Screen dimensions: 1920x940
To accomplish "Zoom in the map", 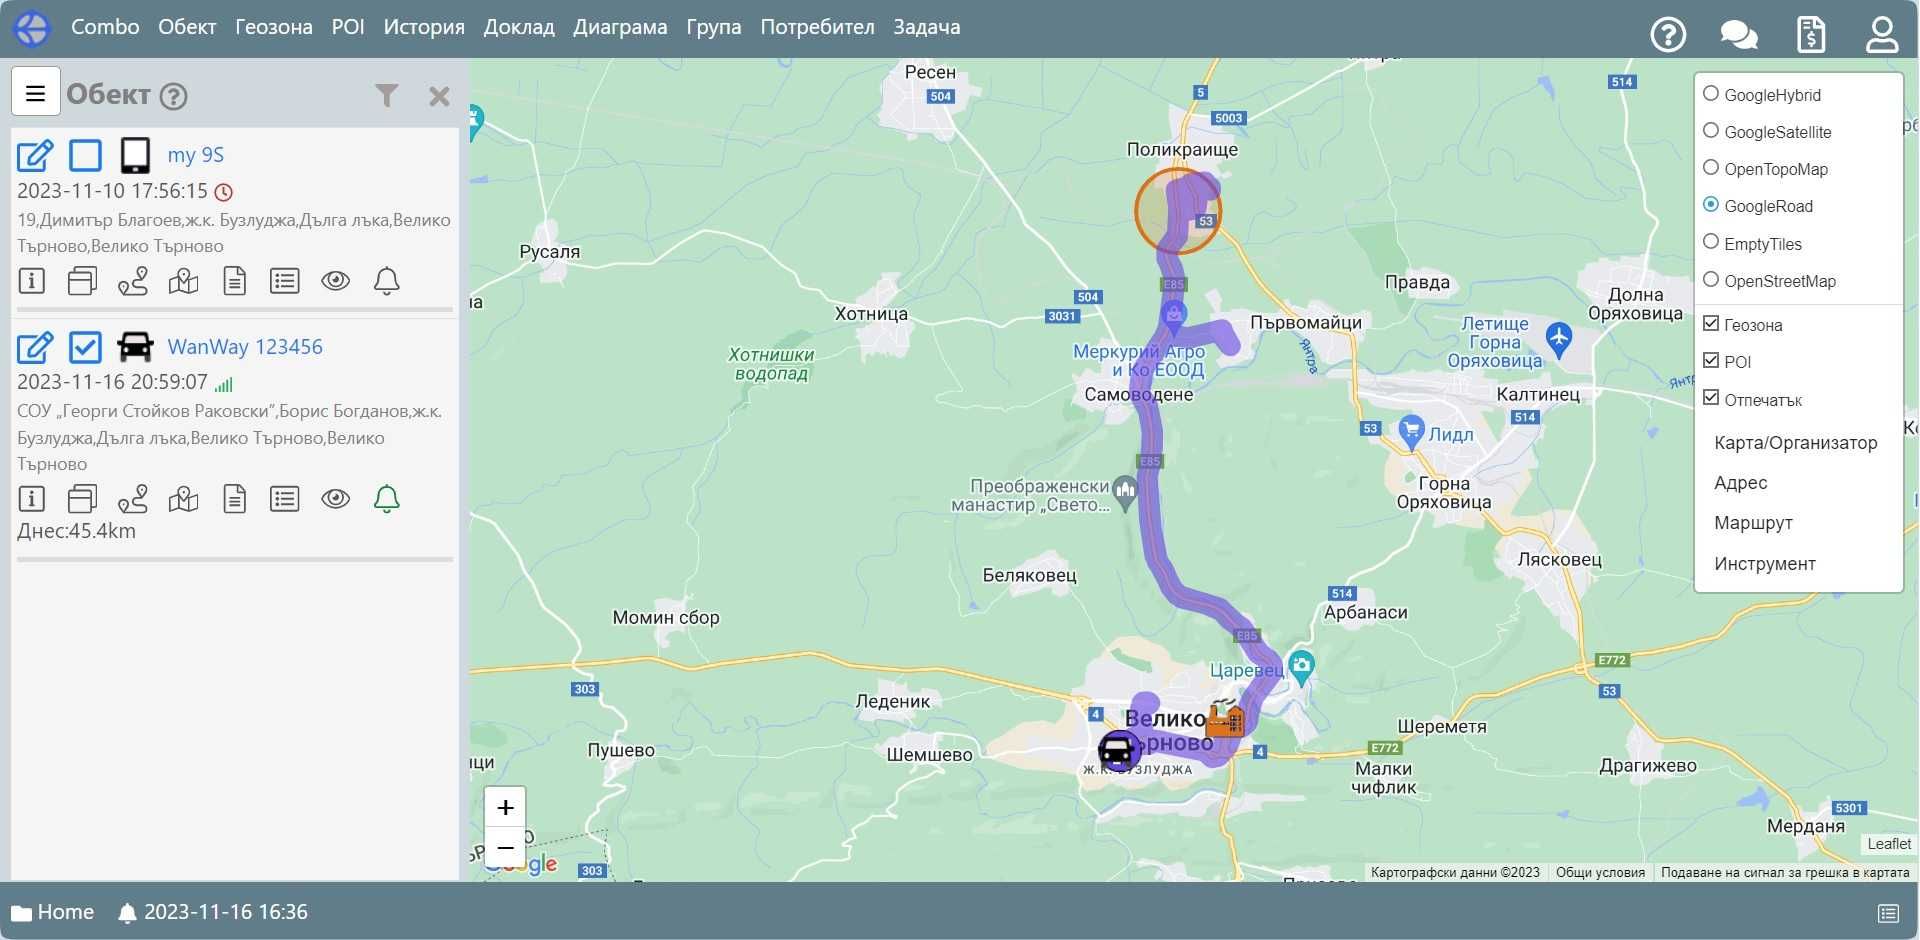I will (505, 807).
